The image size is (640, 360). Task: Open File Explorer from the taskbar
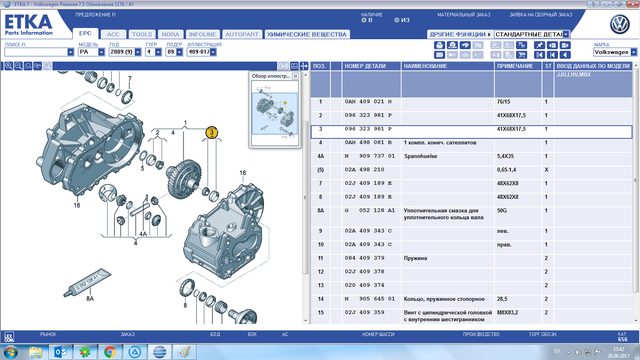coord(36,352)
